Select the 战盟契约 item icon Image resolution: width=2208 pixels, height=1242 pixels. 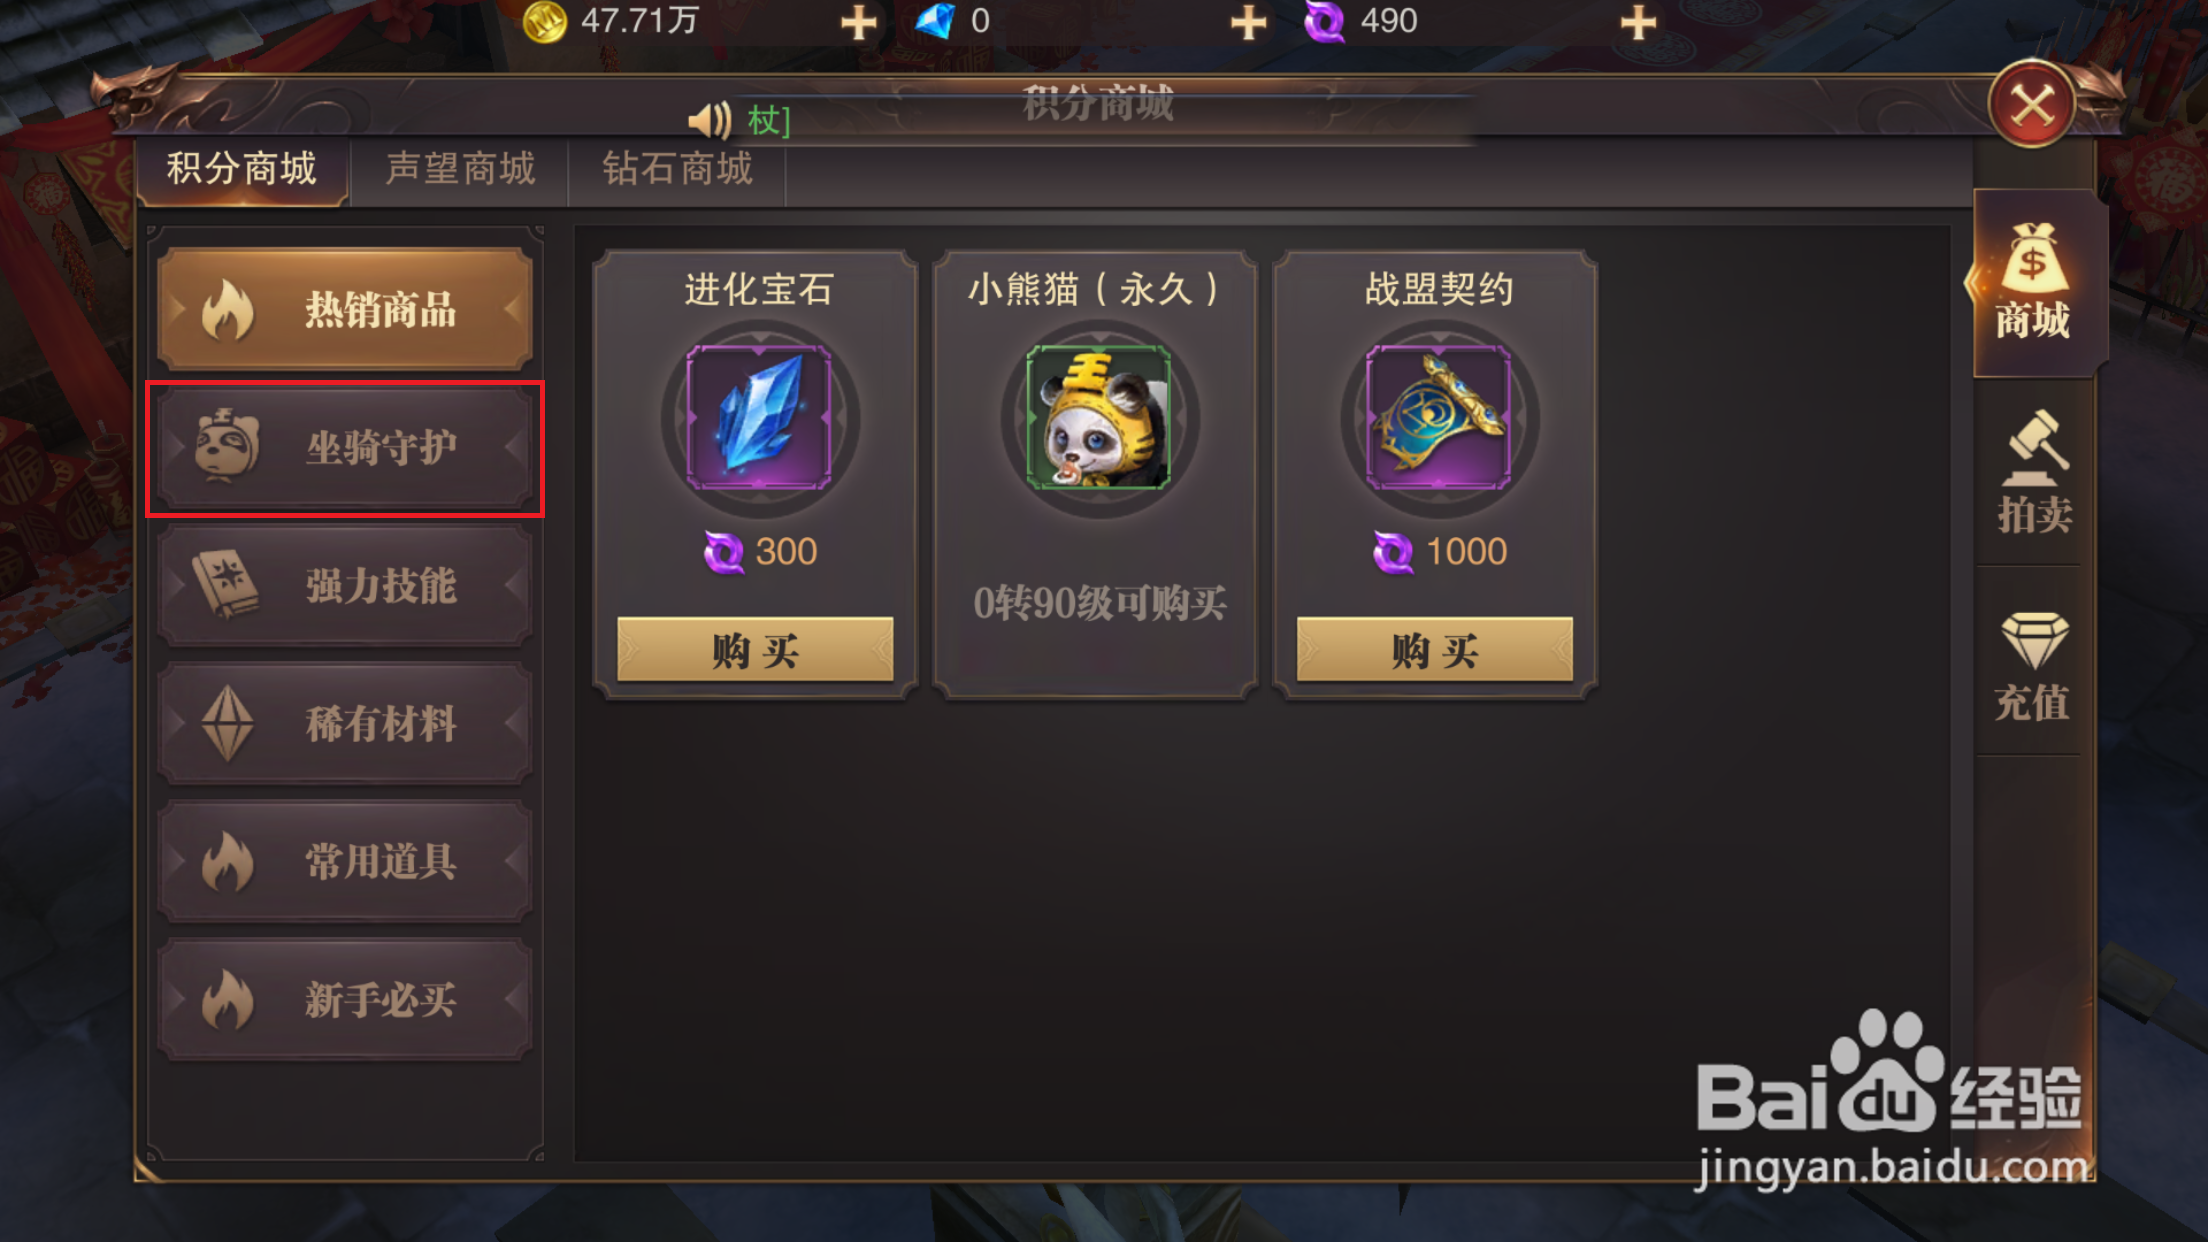pyautogui.click(x=1439, y=417)
